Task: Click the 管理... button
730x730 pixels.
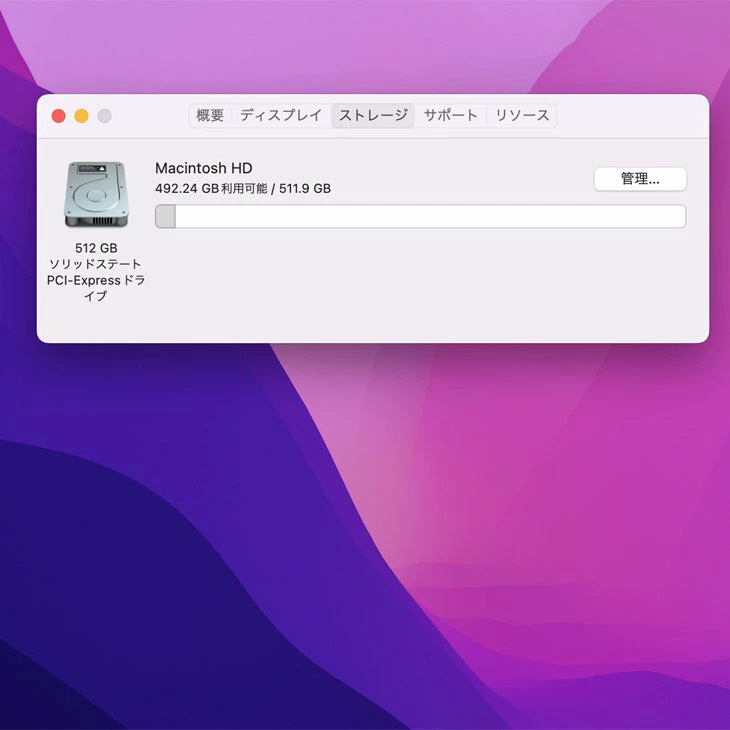Action: 640,179
